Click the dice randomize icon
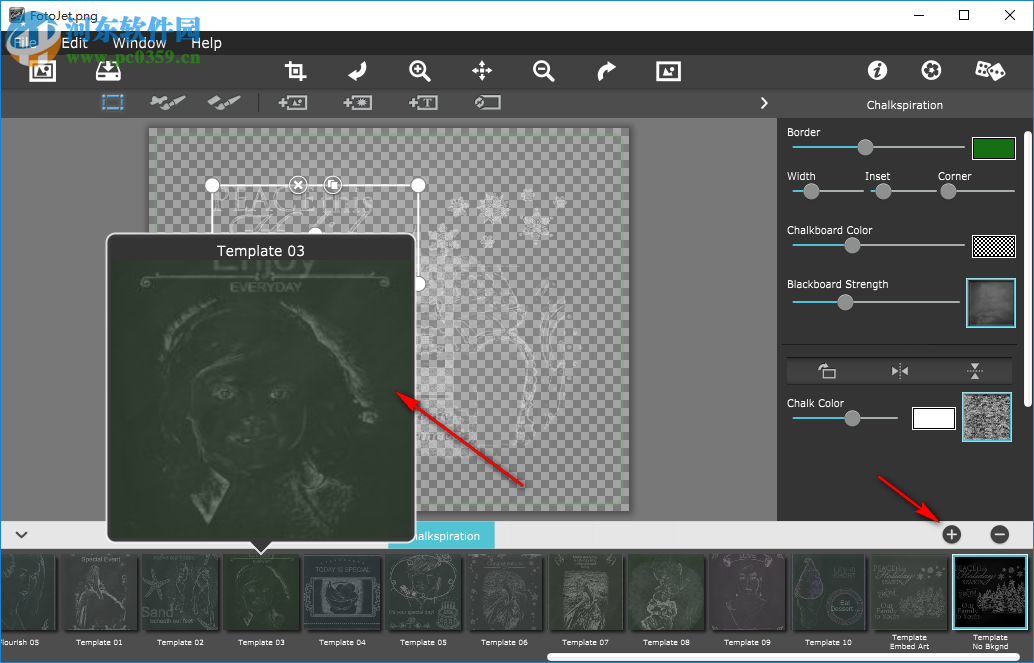The height and width of the screenshot is (663, 1034). tap(989, 70)
